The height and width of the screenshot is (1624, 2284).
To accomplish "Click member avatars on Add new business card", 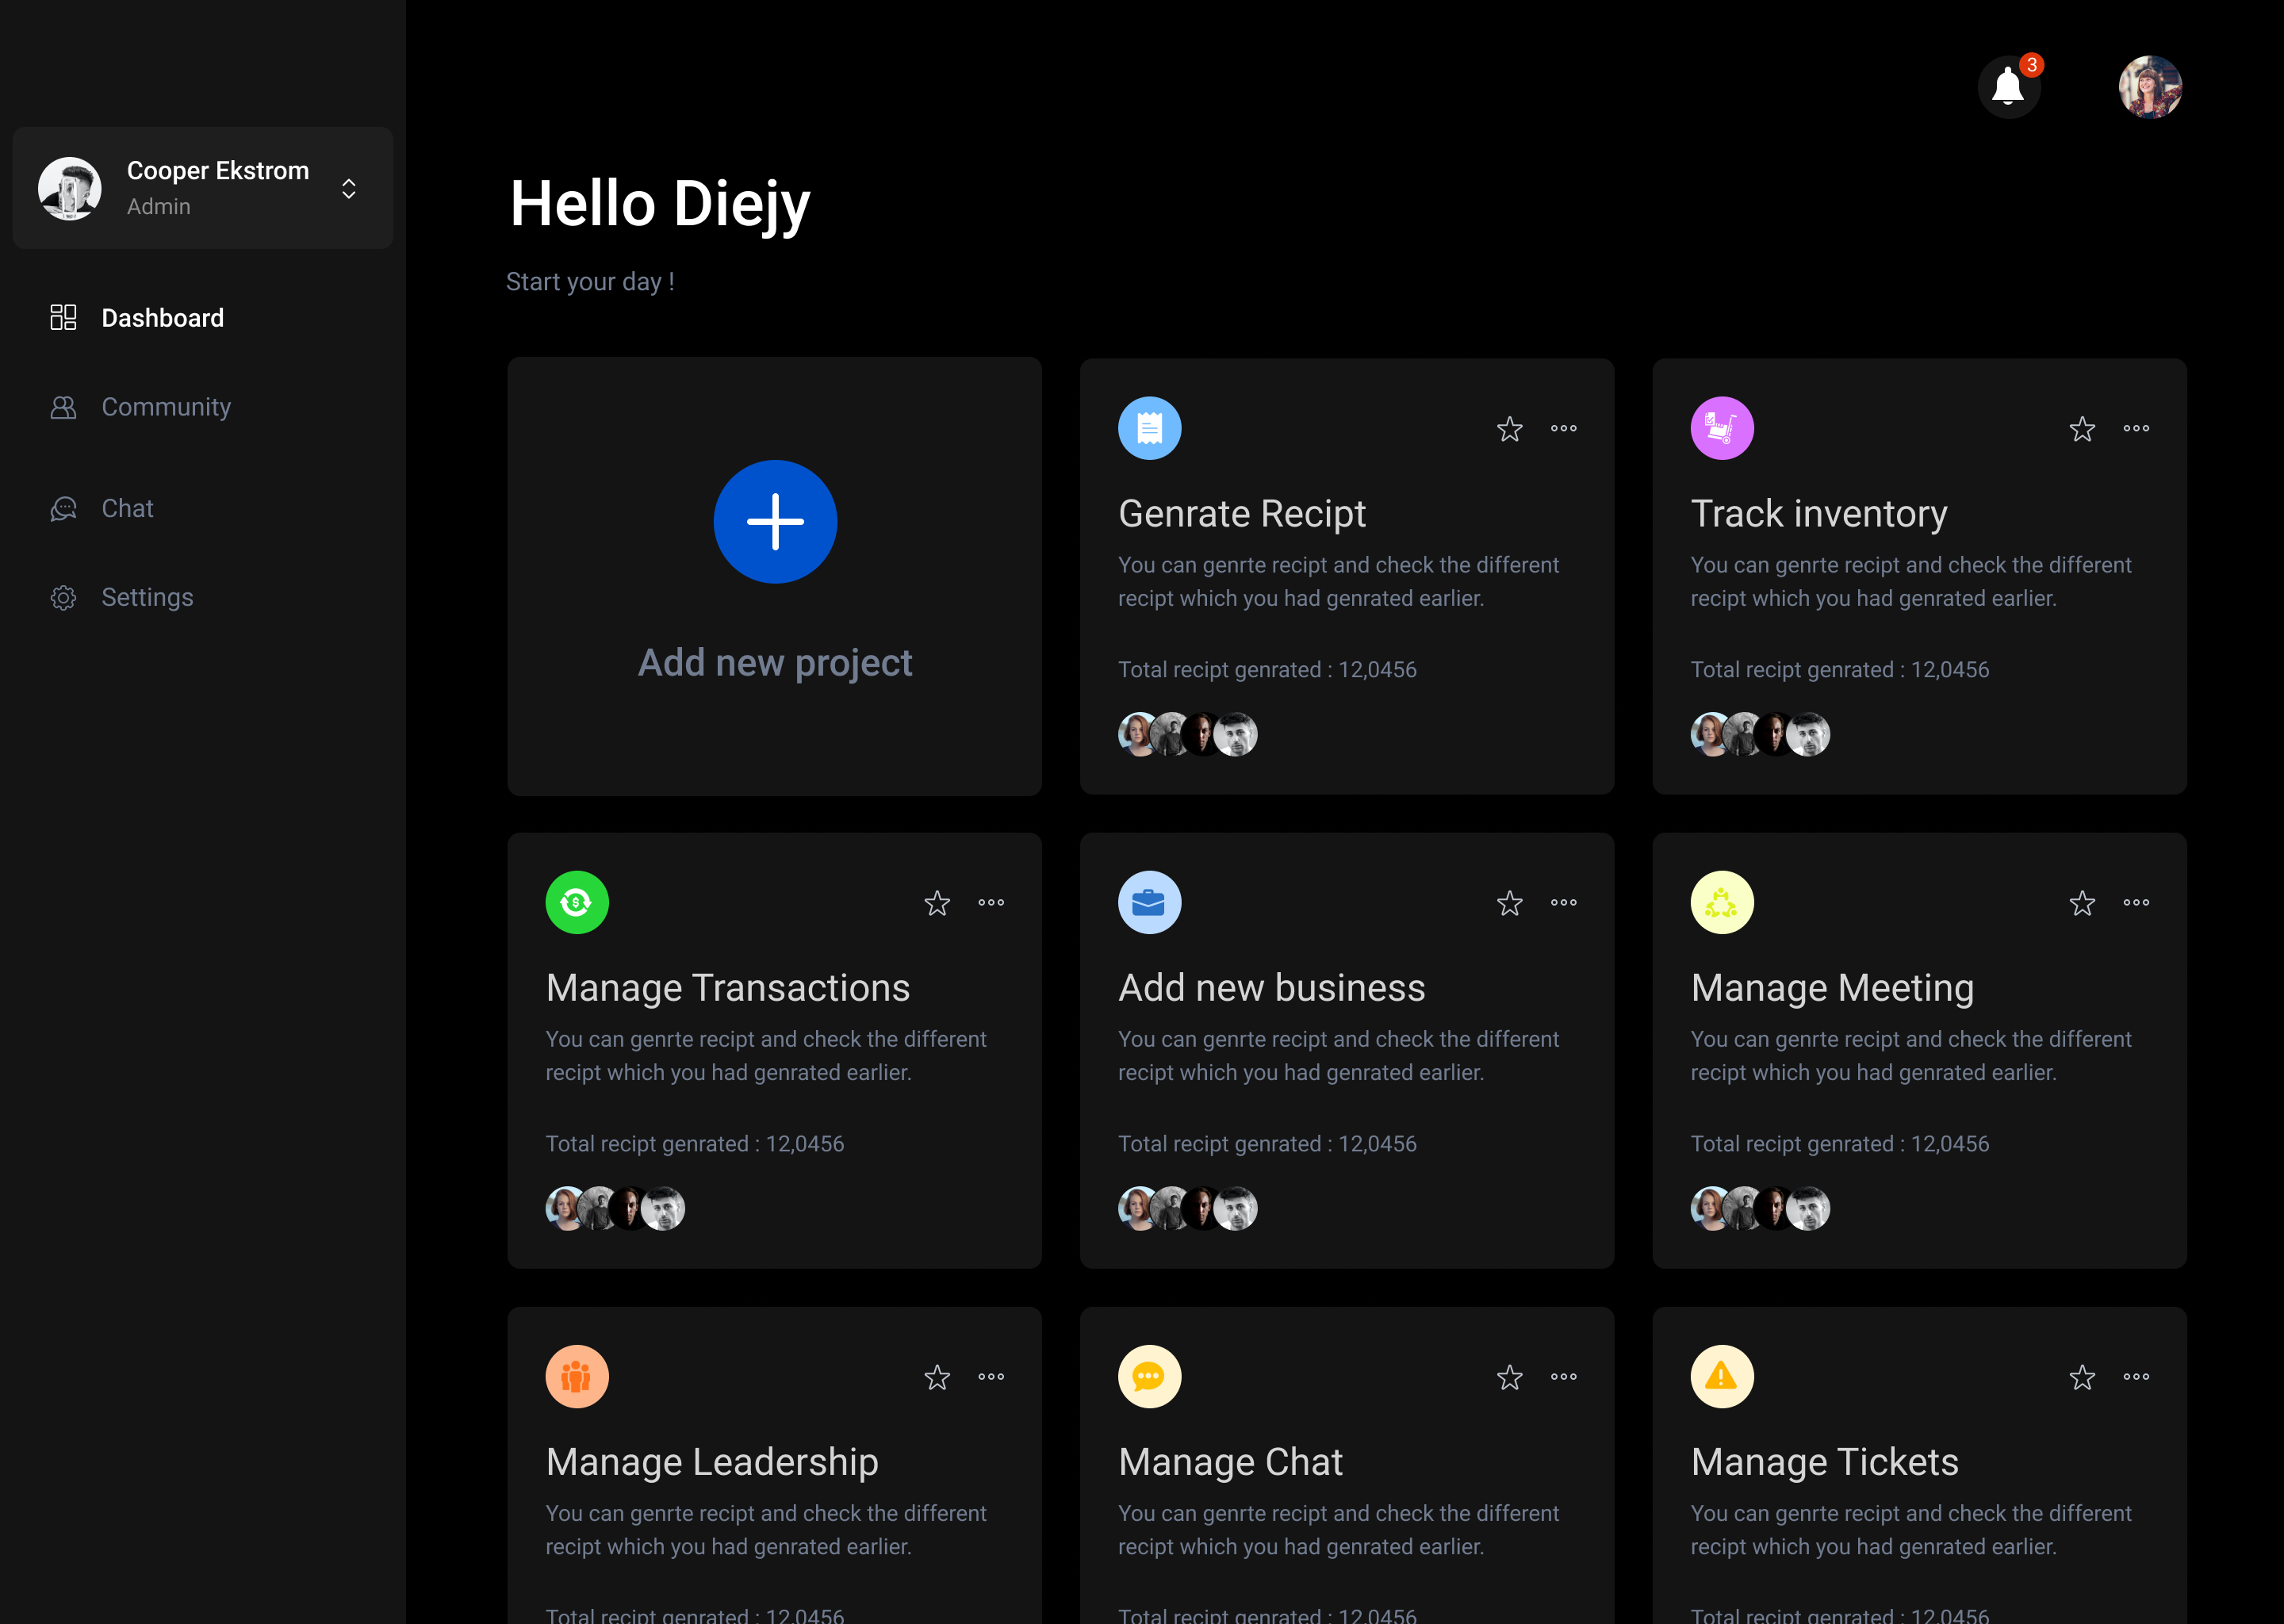I will click(x=1187, y=1208).
